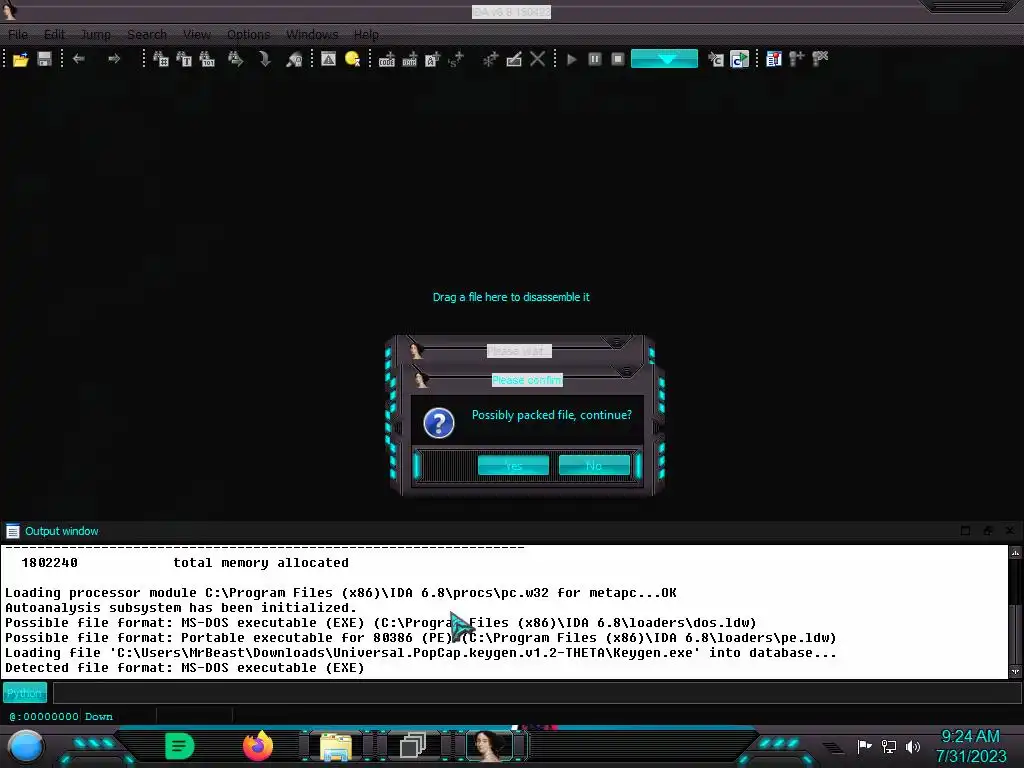Open the Jump menu
The image size is (1024, 768).
coord(95,35)
